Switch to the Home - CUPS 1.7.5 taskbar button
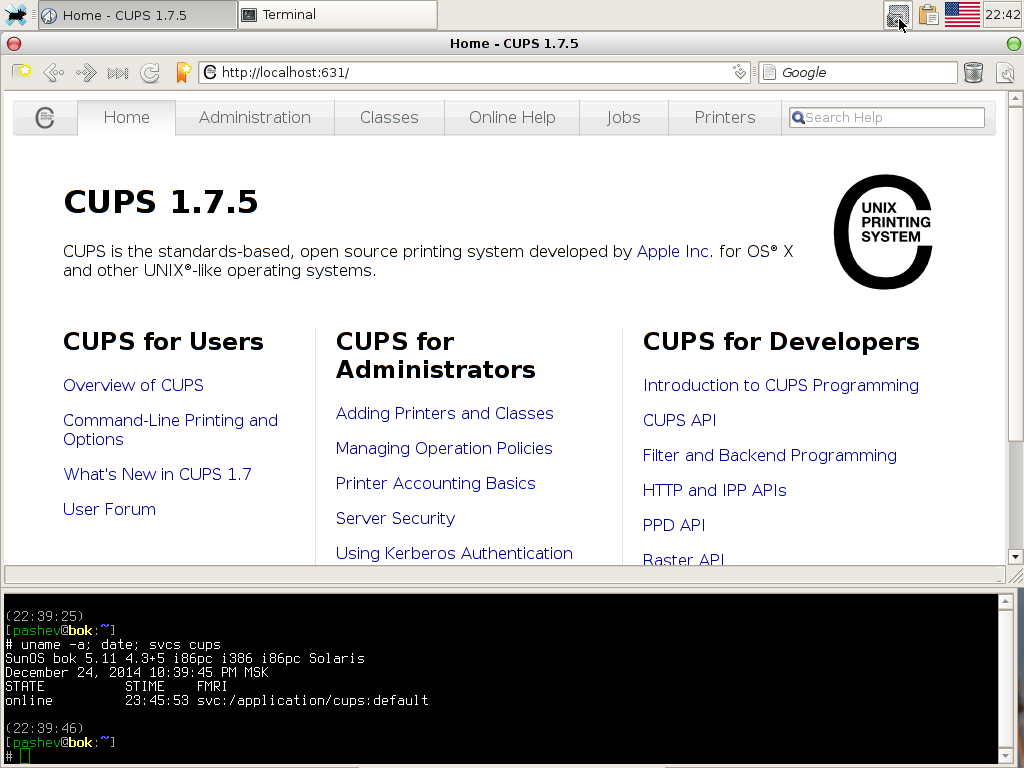 [138, 15]
